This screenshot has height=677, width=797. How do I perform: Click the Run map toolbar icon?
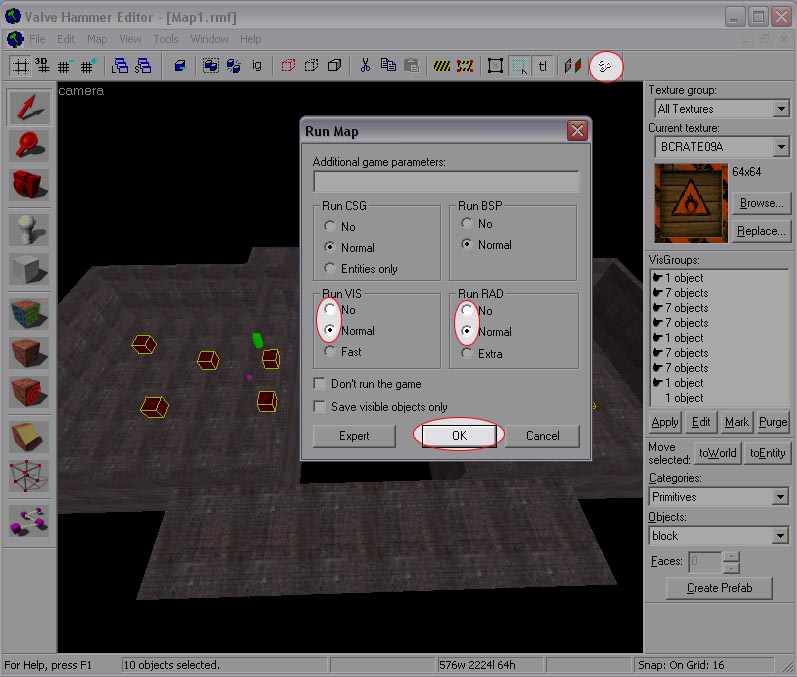605,66
